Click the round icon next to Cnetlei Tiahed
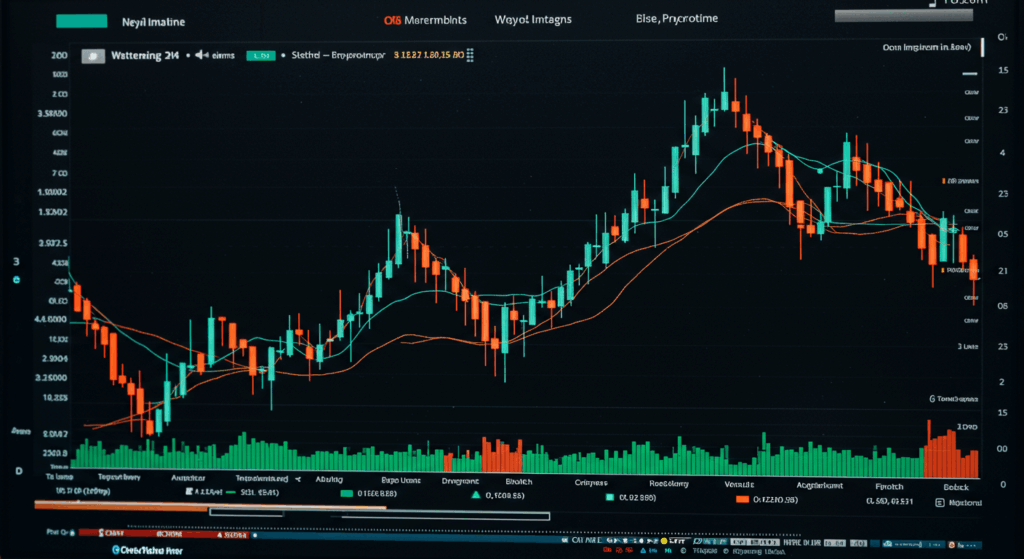1024x559 pixels. click(118, 550)
